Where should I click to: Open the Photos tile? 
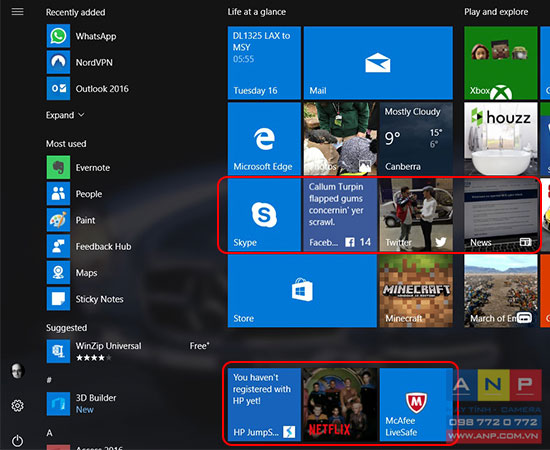pyautogui.click(x=340, y=139)
